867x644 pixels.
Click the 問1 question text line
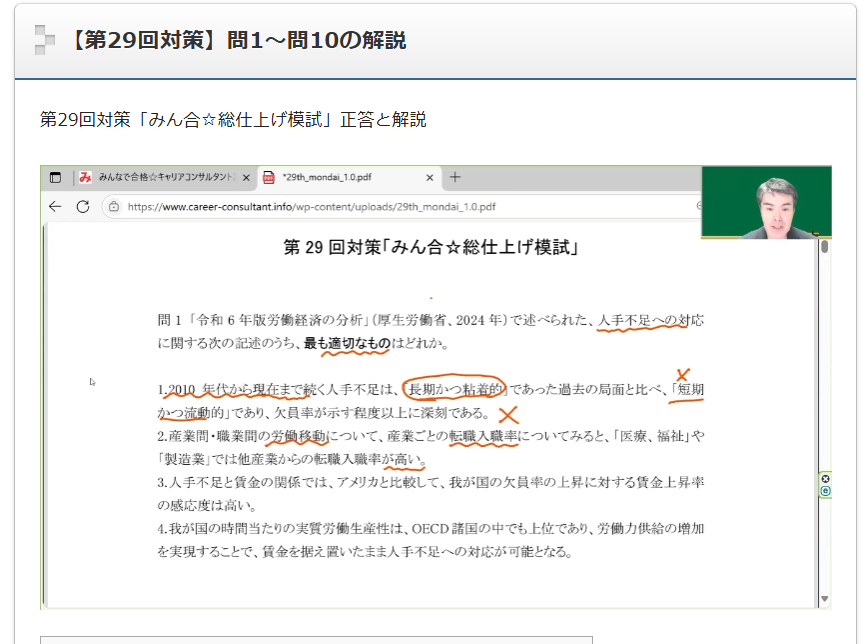click(431, 332)
